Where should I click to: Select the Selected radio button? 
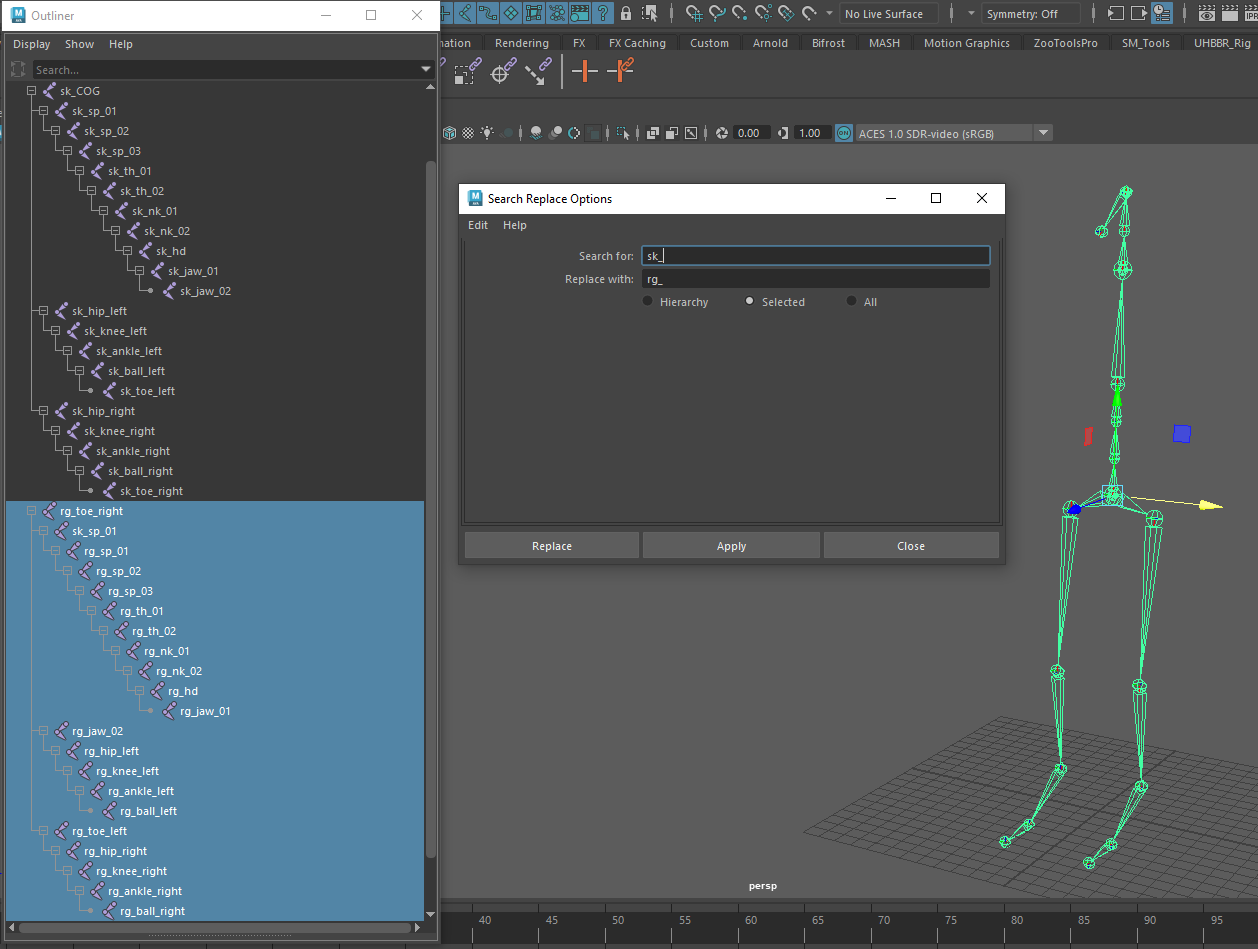coord(750,301)
